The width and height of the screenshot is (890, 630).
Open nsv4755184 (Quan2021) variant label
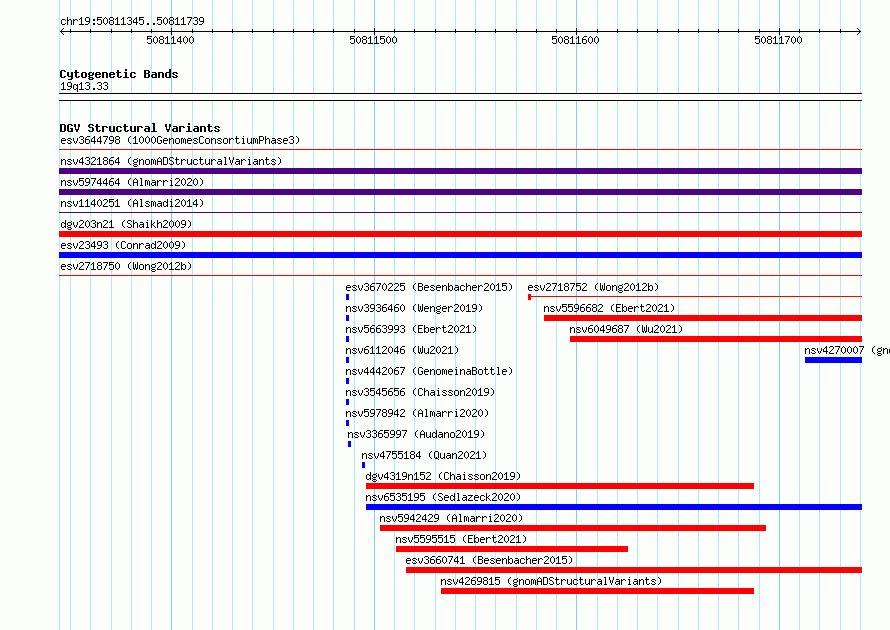[x=424, y=455]
